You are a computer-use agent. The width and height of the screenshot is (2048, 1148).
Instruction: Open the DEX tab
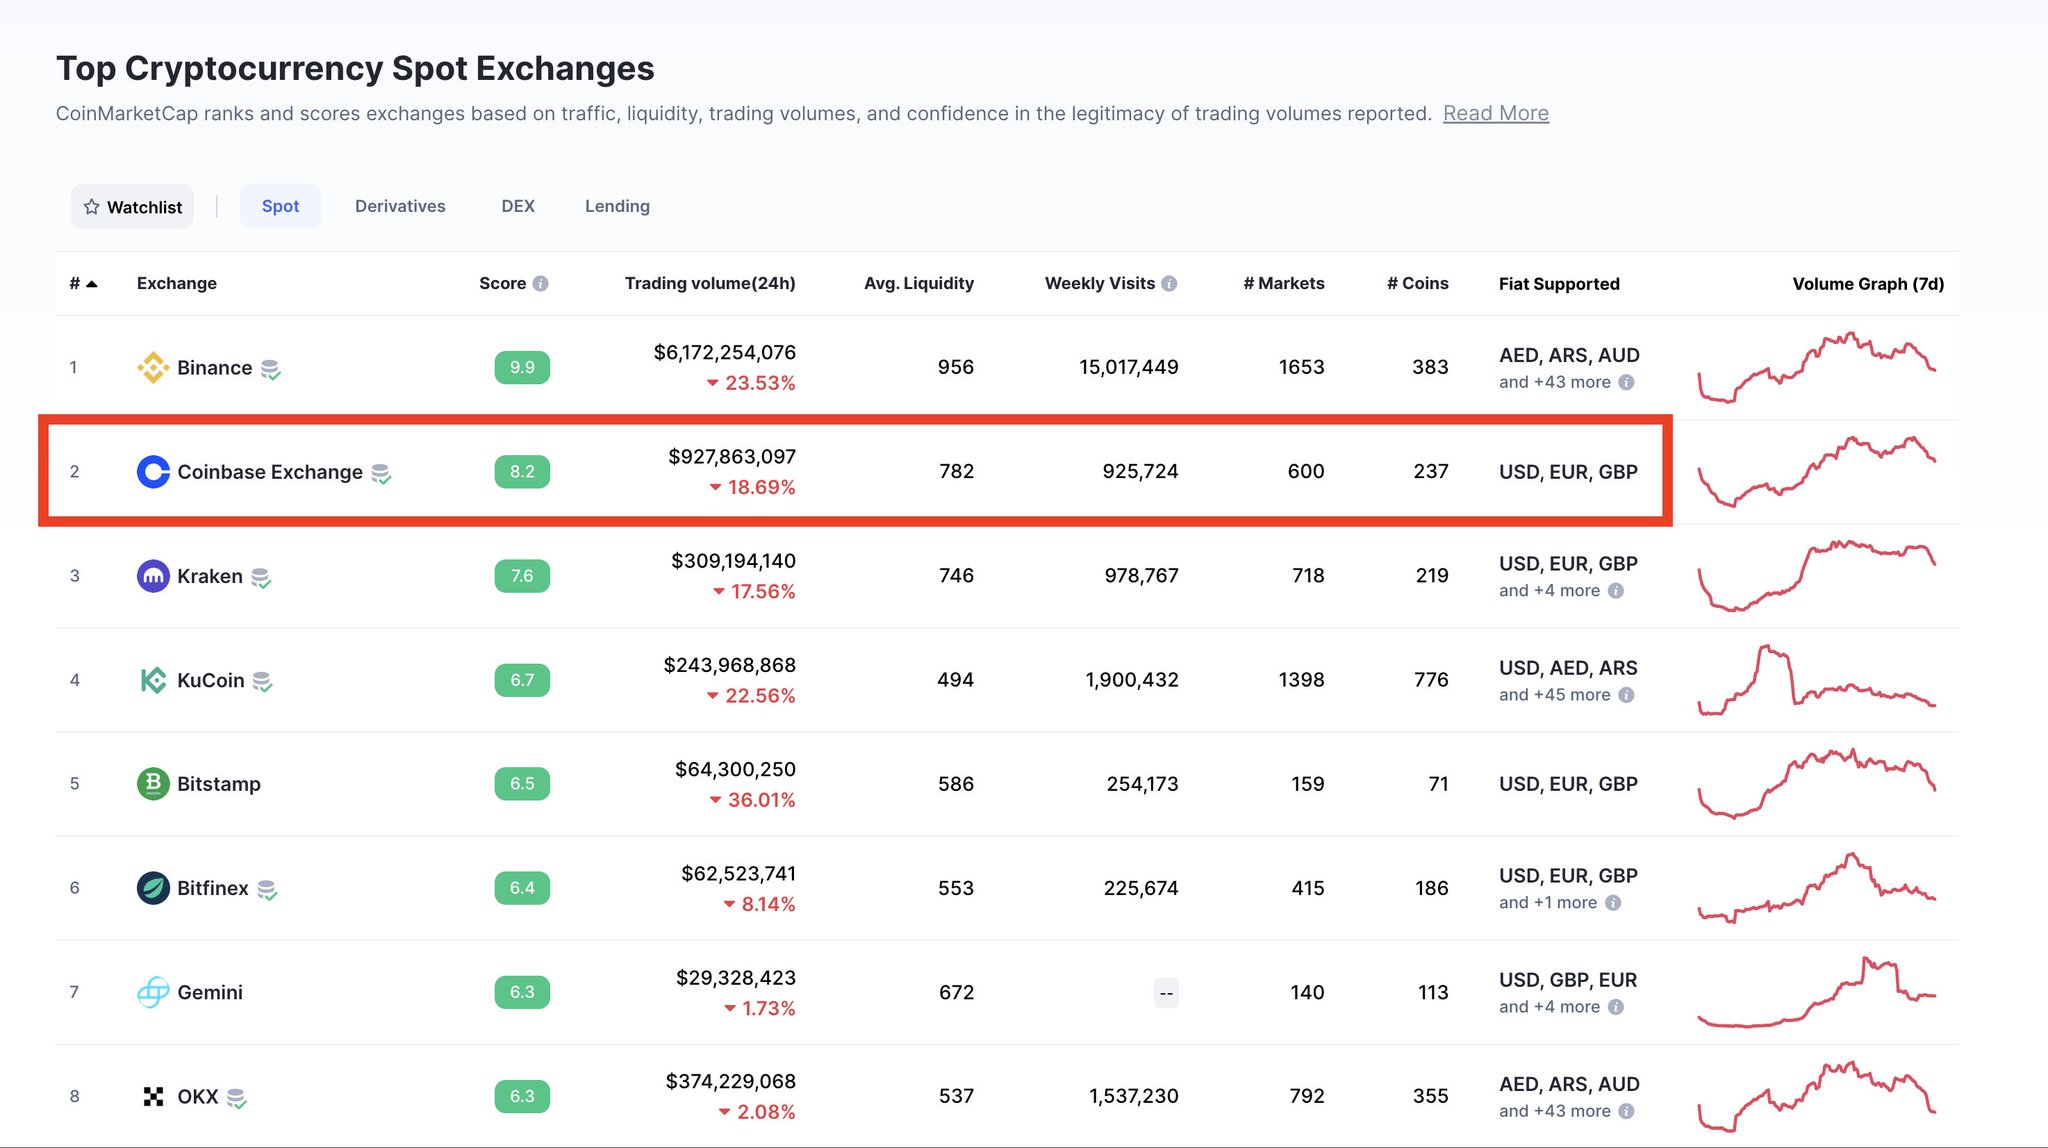click(x=518, y=206)
